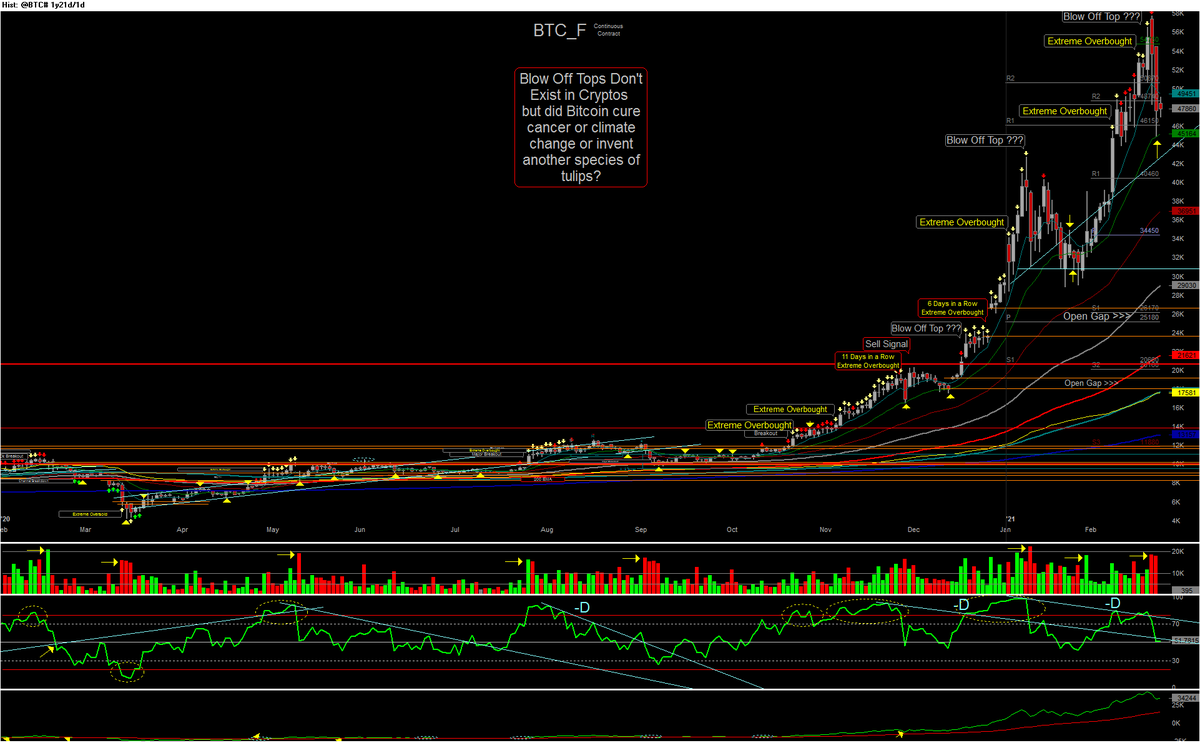Click the Oct label on time axis
This screenshot has width=1200, height=743.
(733, 528)
